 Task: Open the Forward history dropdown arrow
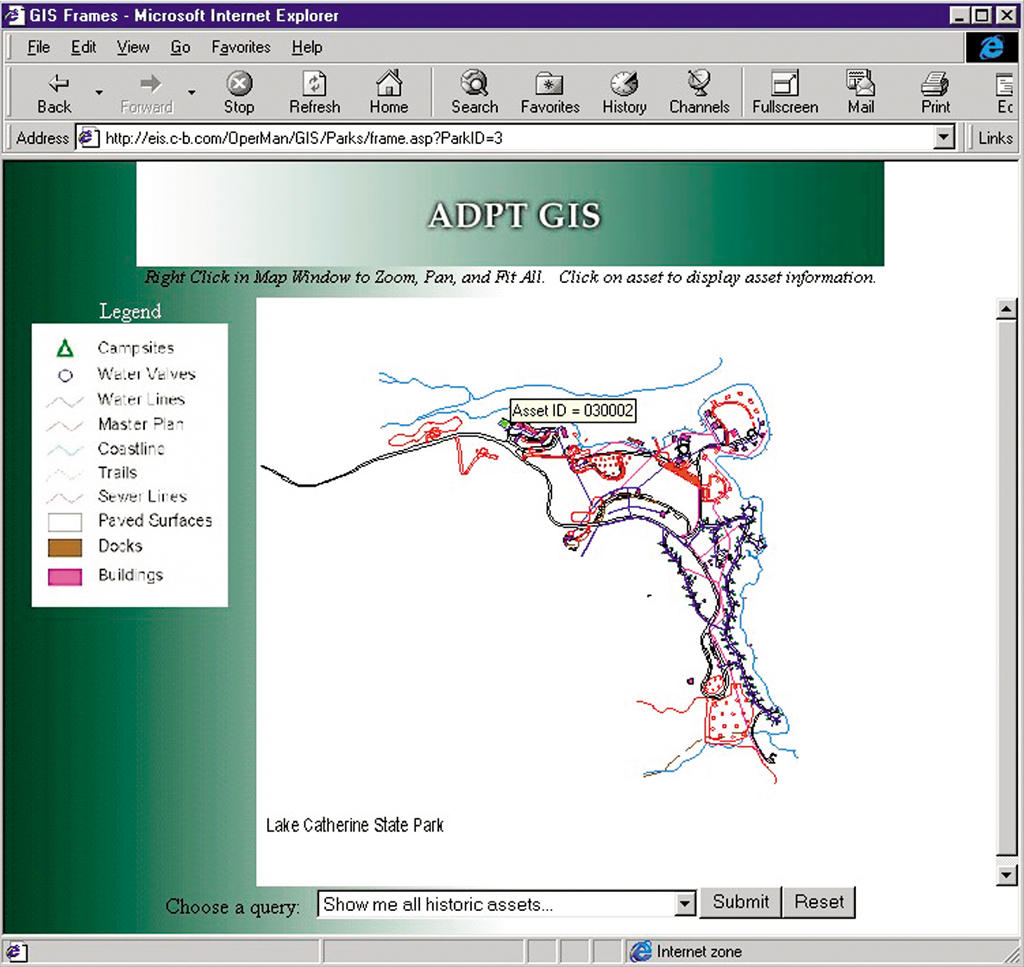pyautogui.click(x=191, y=93)
